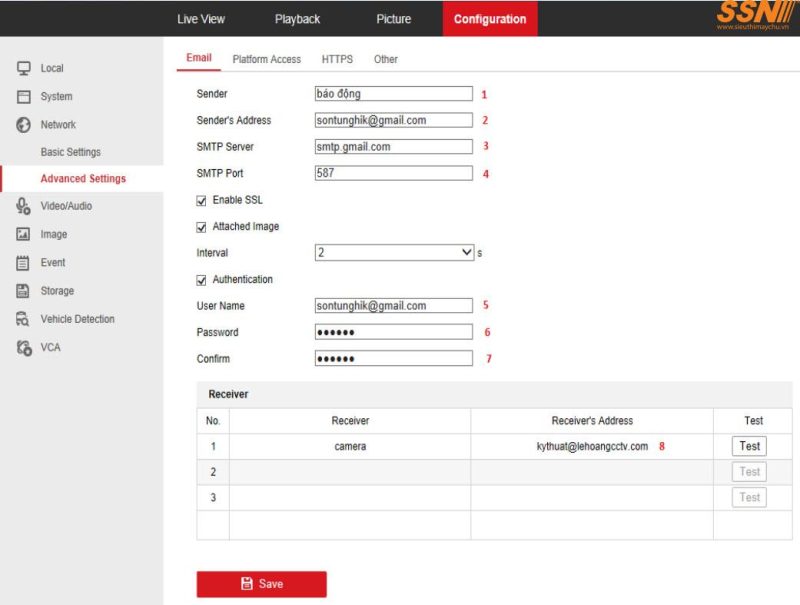Switch to the Platform Access tab
The width and height of the screenshot is (800, 605).
tap(266, 59)
